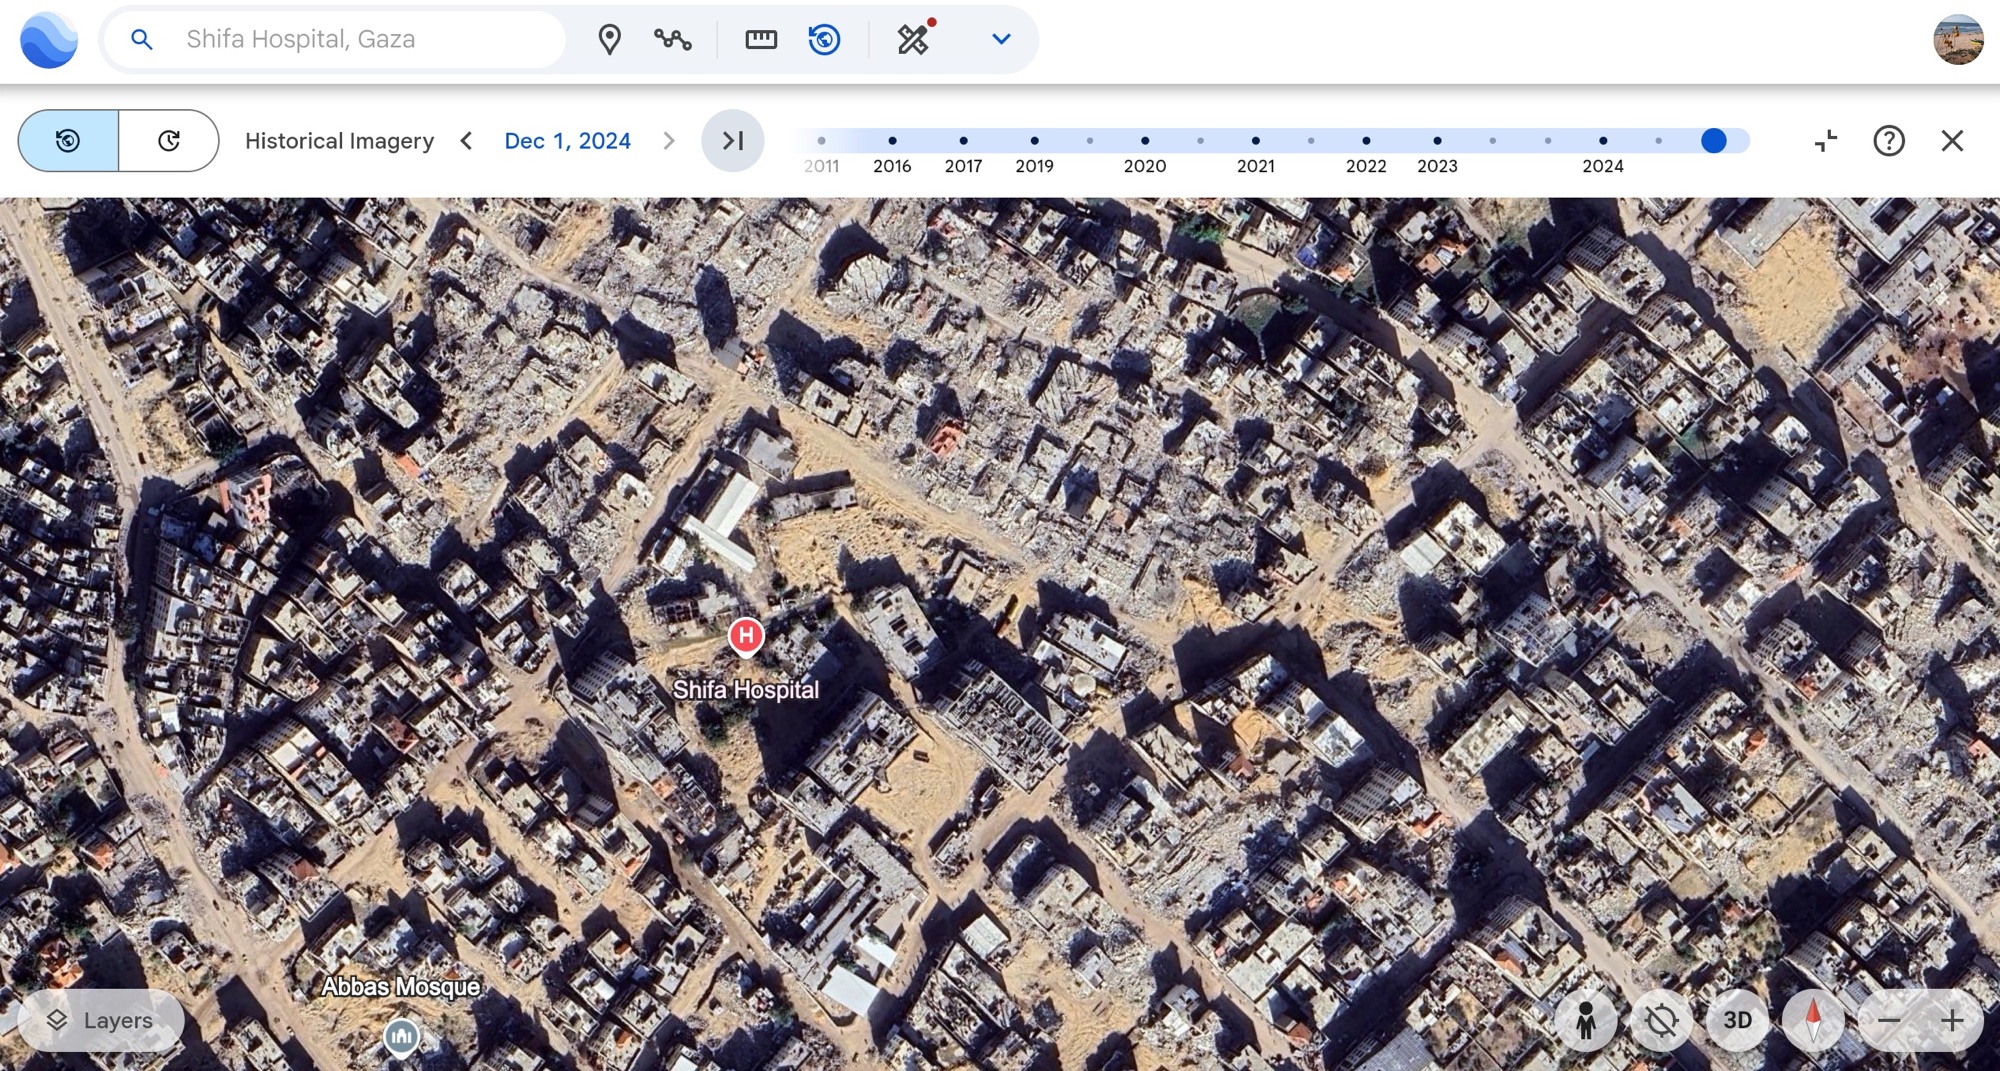This screenshot has width=2000, height=1071.
Task: Jump to the latest imagery
Action: [x=732, y=141]
